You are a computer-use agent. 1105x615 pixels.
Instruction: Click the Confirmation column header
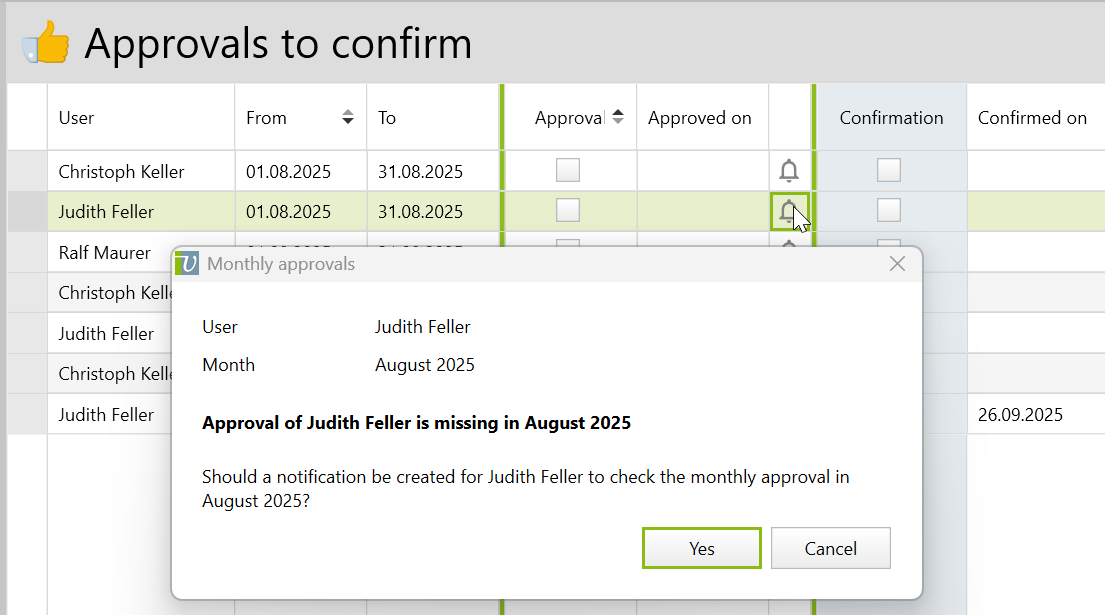coord(891,117)
